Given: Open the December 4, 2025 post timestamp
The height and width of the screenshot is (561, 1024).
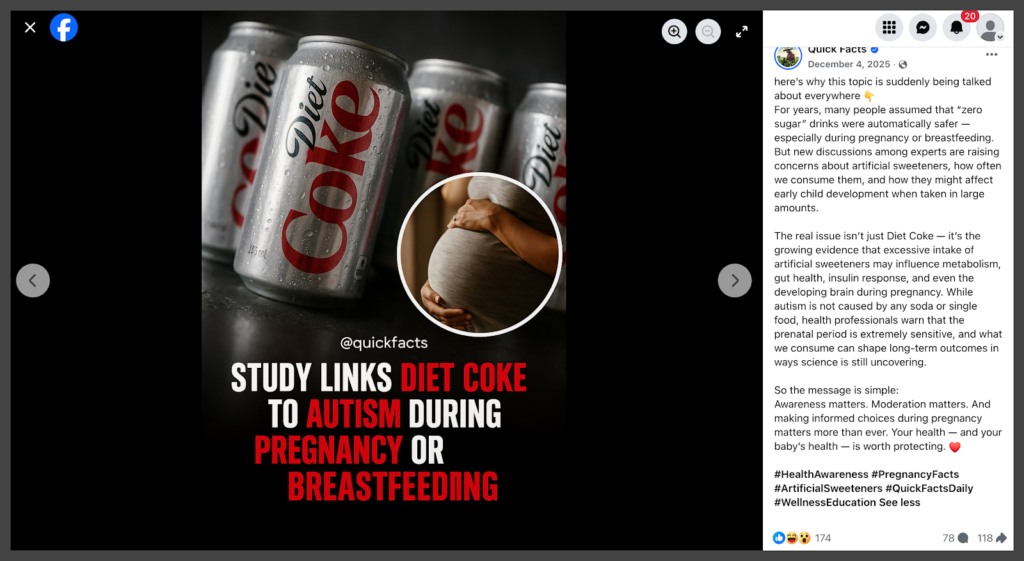Looking at the screenshot, I should 848,64.
